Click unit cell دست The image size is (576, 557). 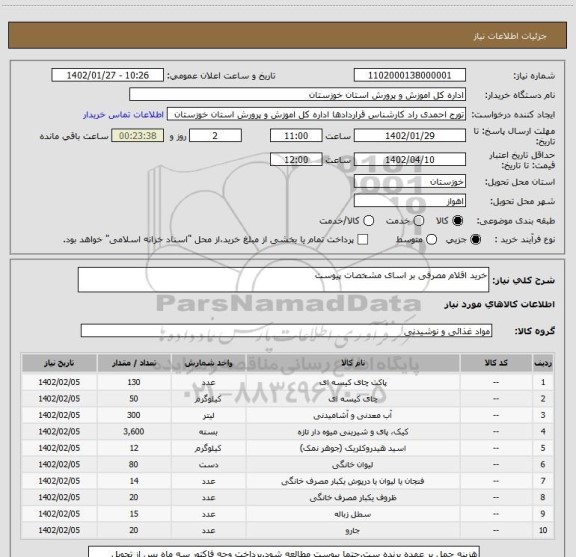click(208, 465)
